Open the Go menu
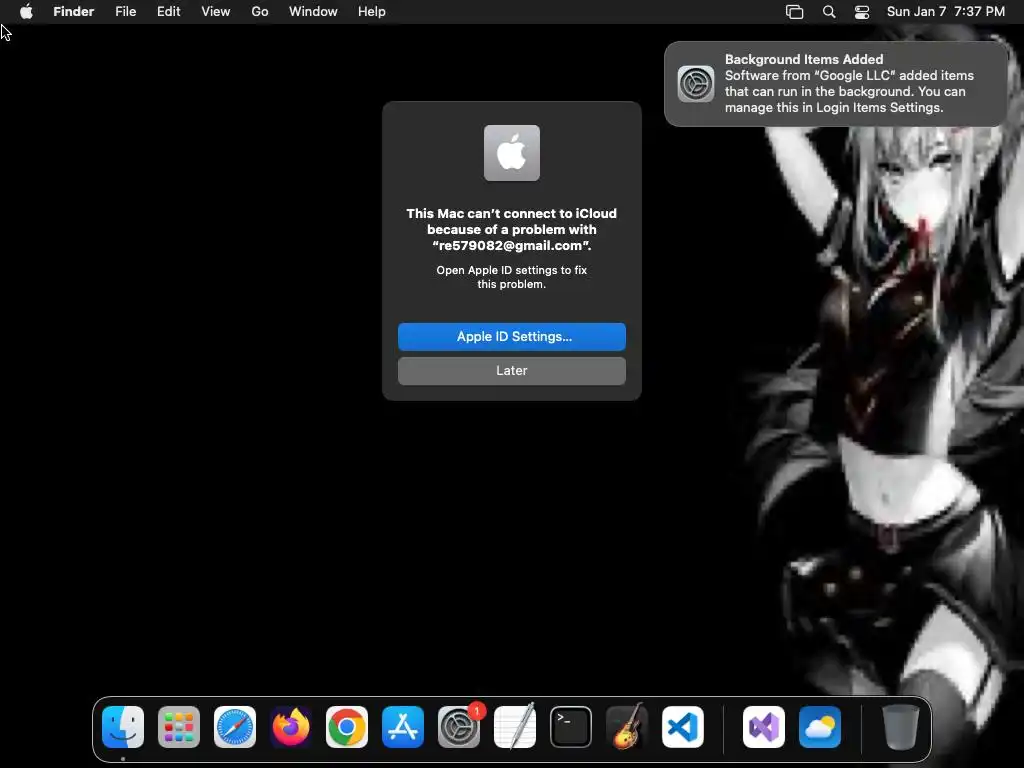This screenshot has width=1024, height=768. click(x=260, y=12)
